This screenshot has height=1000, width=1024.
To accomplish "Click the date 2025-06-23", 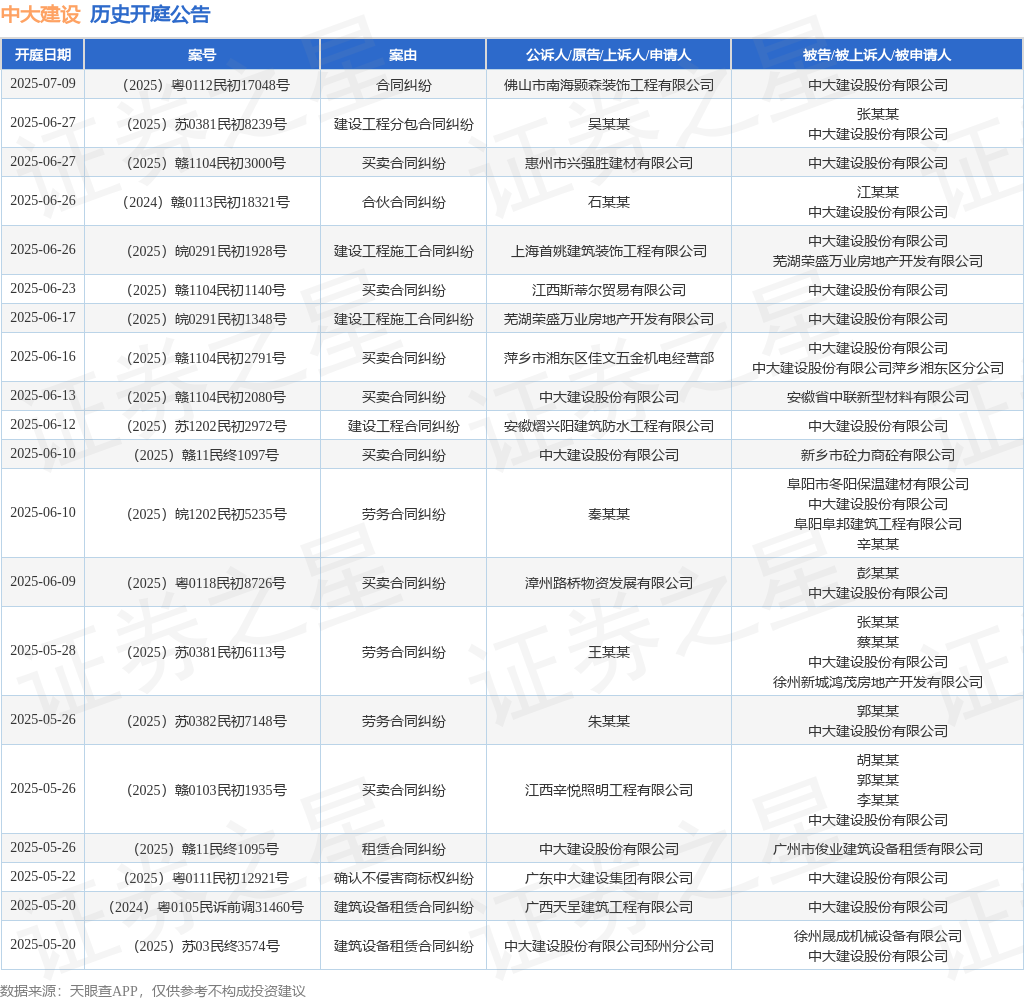I will click(x=43, y=289).
